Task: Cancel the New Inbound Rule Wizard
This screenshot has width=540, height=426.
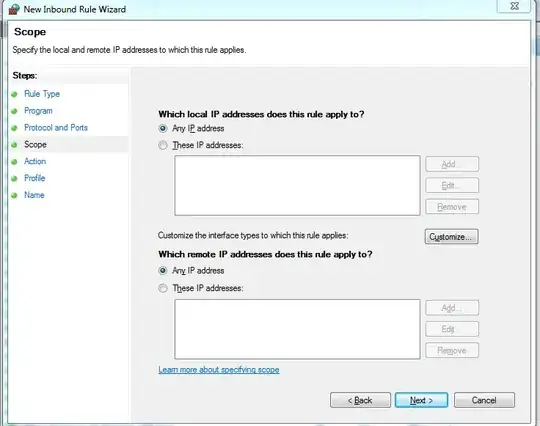Action: coord(484,400)
